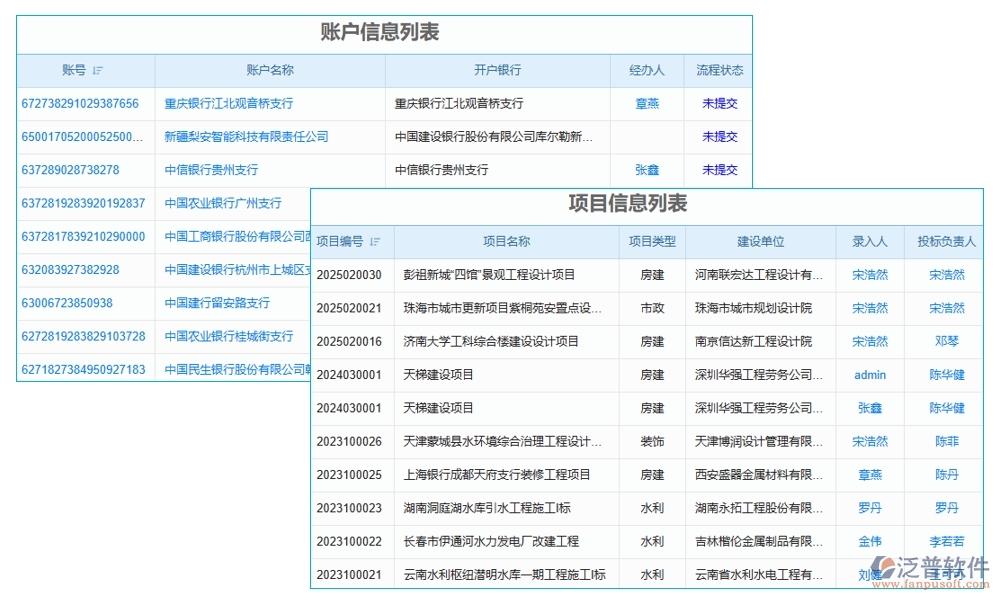
Task: Open project 天梯建设项目
Action: (441, 374)
